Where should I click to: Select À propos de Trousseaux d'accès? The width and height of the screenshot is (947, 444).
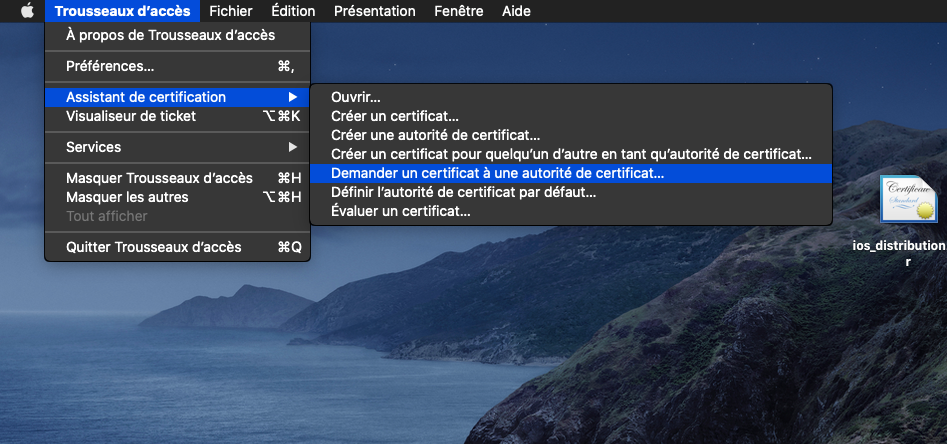tap(177, 36)
